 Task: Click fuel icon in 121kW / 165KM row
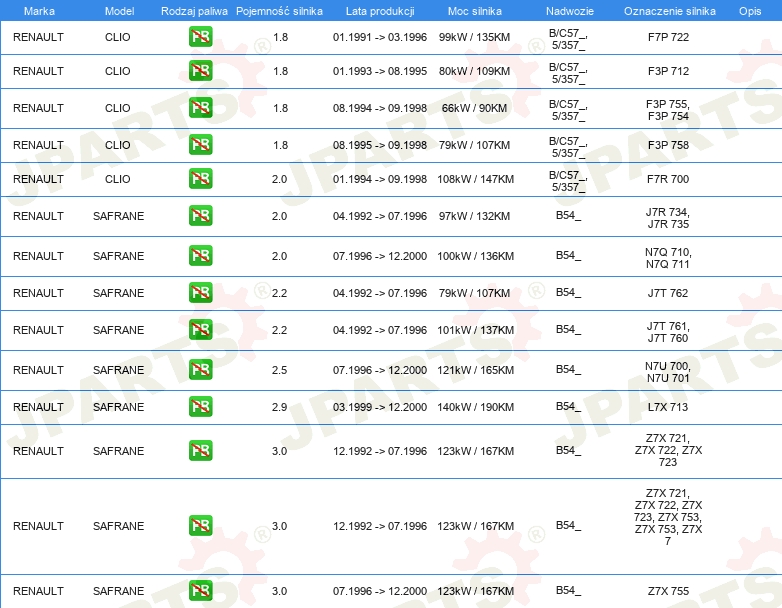tap(200, 370)
